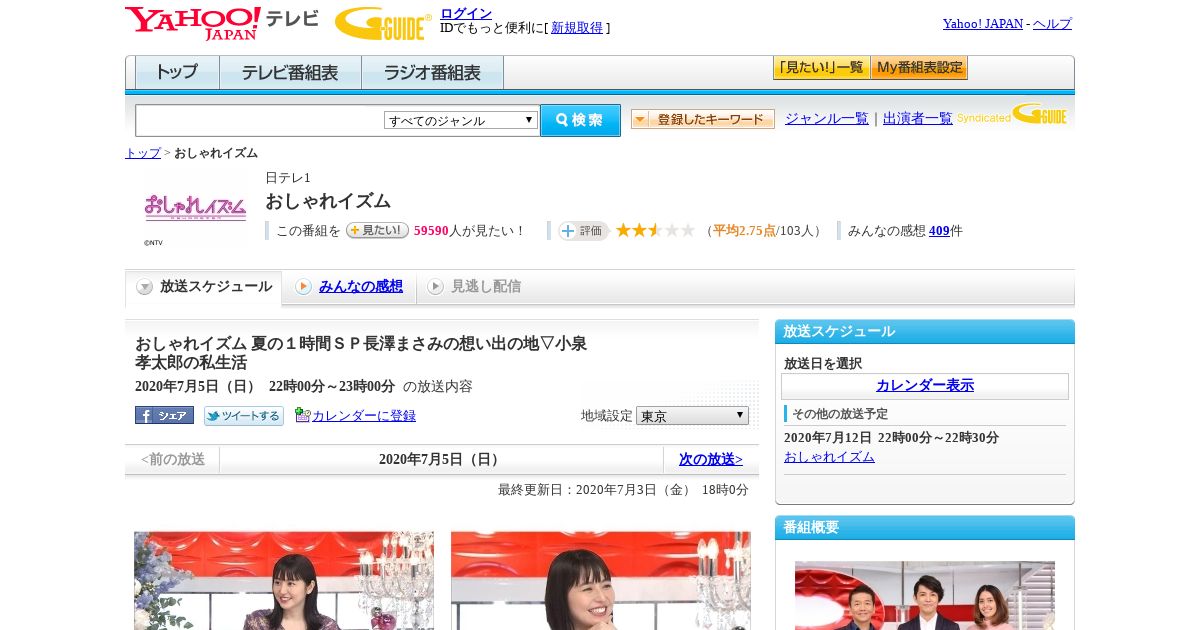Screen dimensions: 1200x630
Task: Select the 見逃し配信 tab
Action: (x=474, y=287)
